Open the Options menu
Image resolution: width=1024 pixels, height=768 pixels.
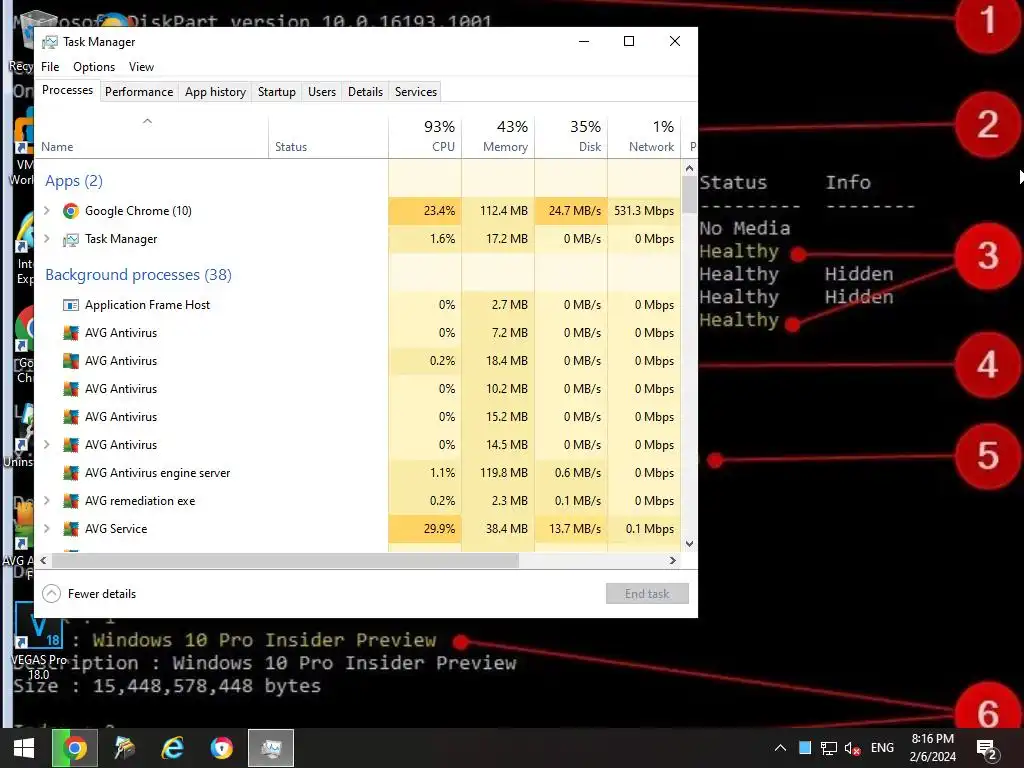click(x=94, y=67)
